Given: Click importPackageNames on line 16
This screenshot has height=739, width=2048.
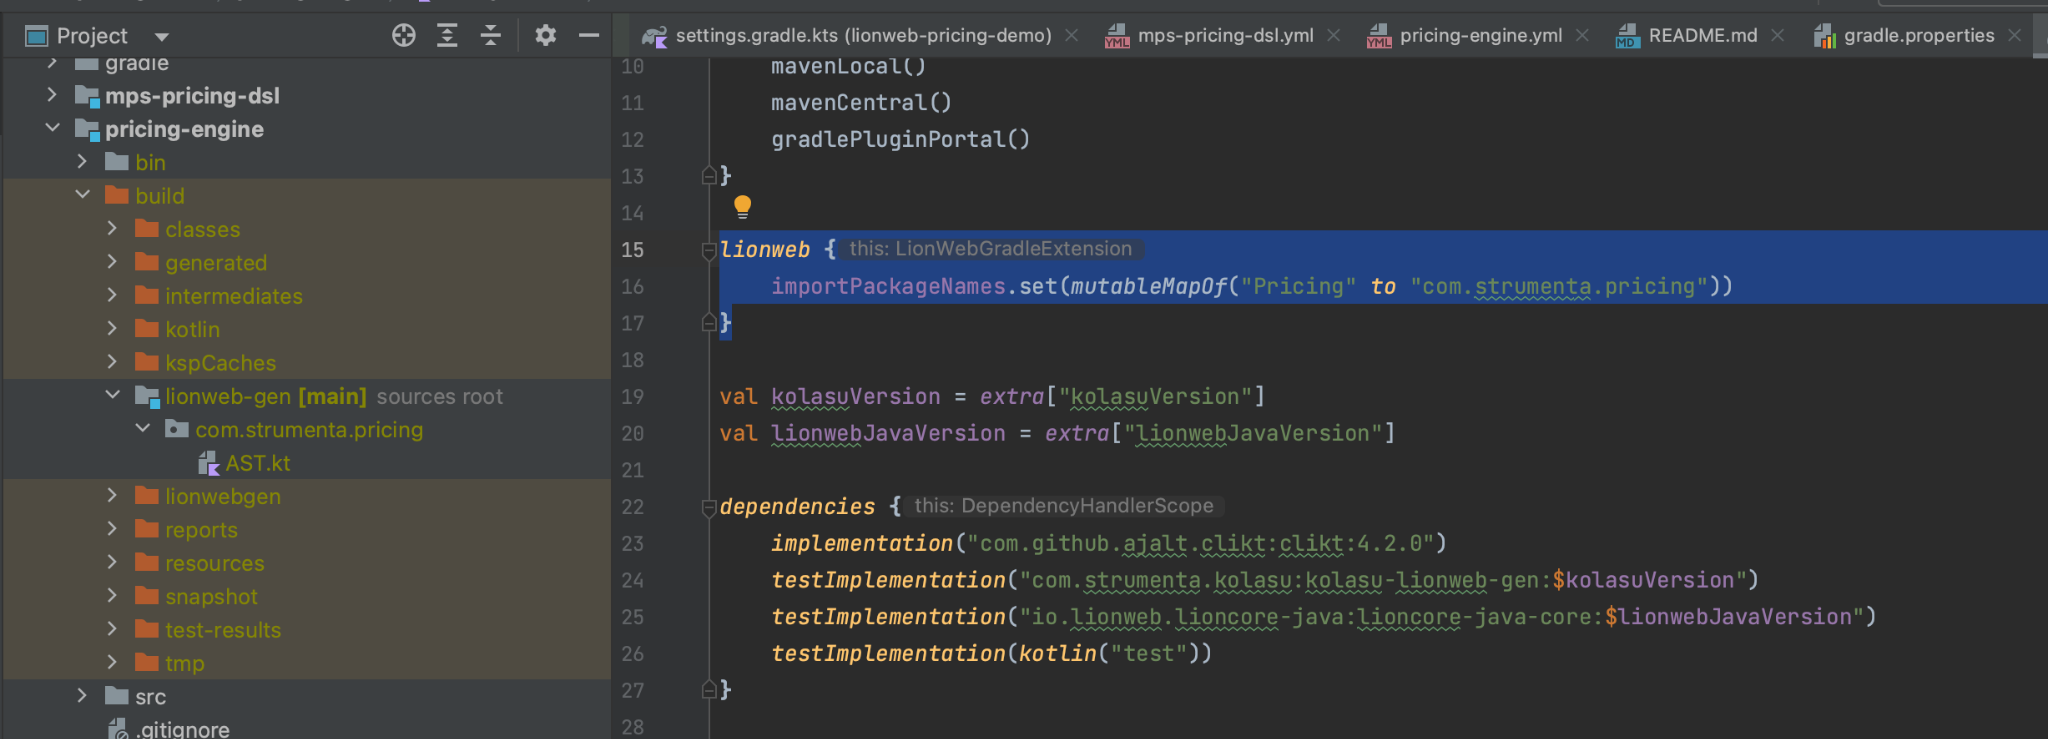Looking at the screenshot, I should pos(888,287).
